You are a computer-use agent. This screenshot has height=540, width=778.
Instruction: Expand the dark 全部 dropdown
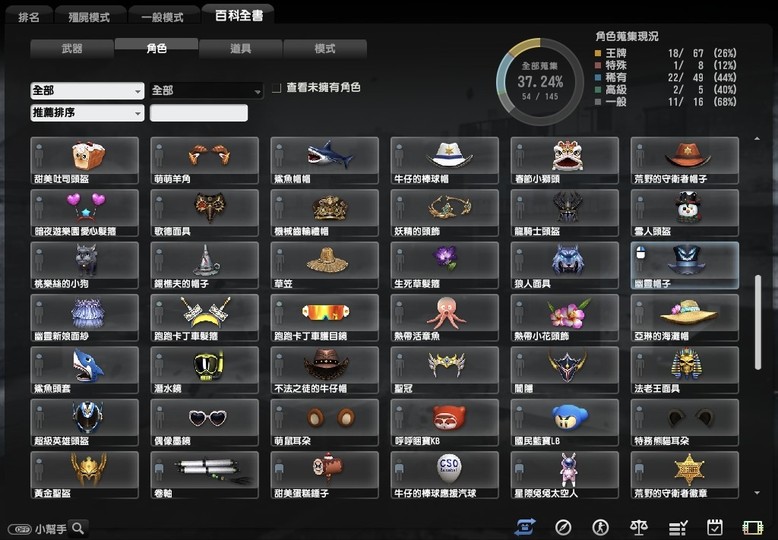click(206, 90)
